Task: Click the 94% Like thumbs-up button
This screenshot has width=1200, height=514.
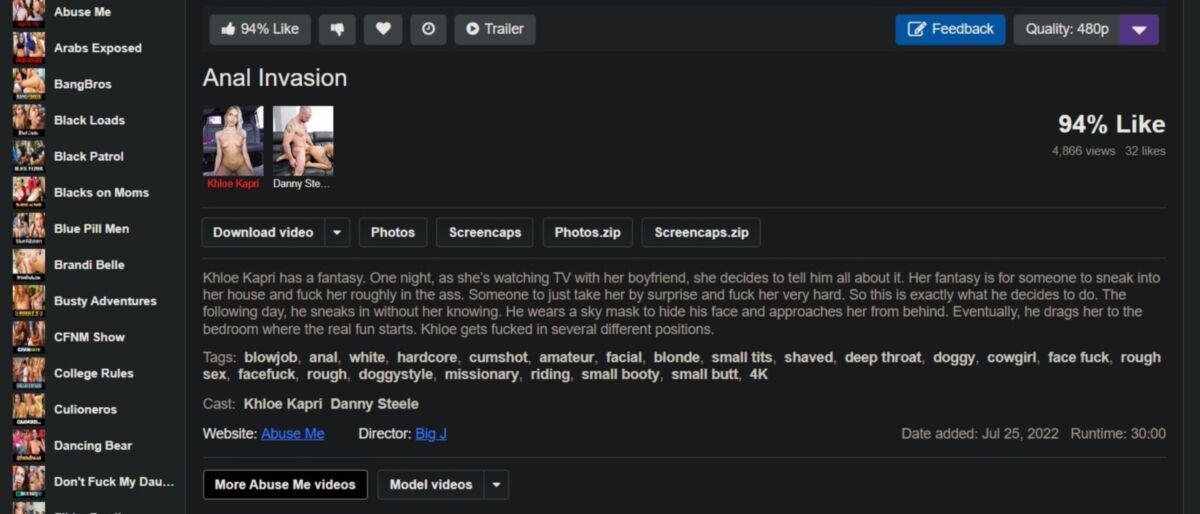Action: click(259, 29)
